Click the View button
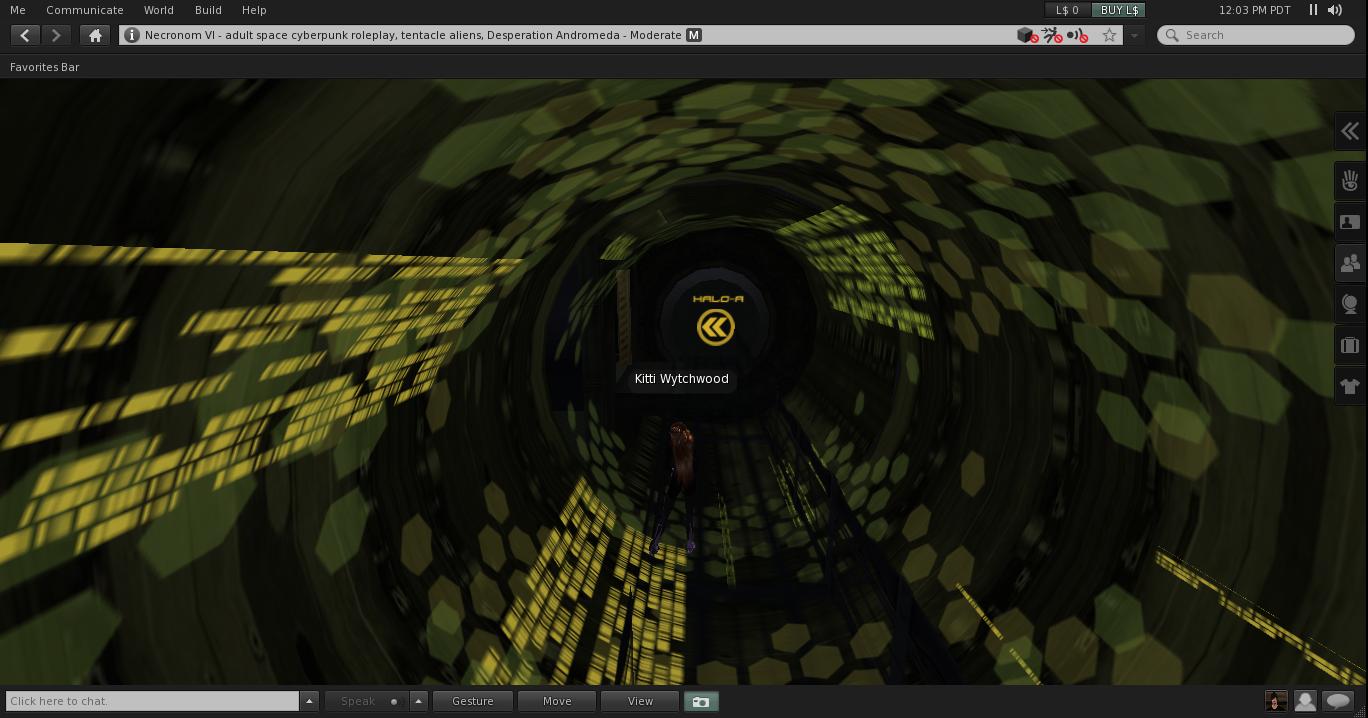 coord(640,701)
